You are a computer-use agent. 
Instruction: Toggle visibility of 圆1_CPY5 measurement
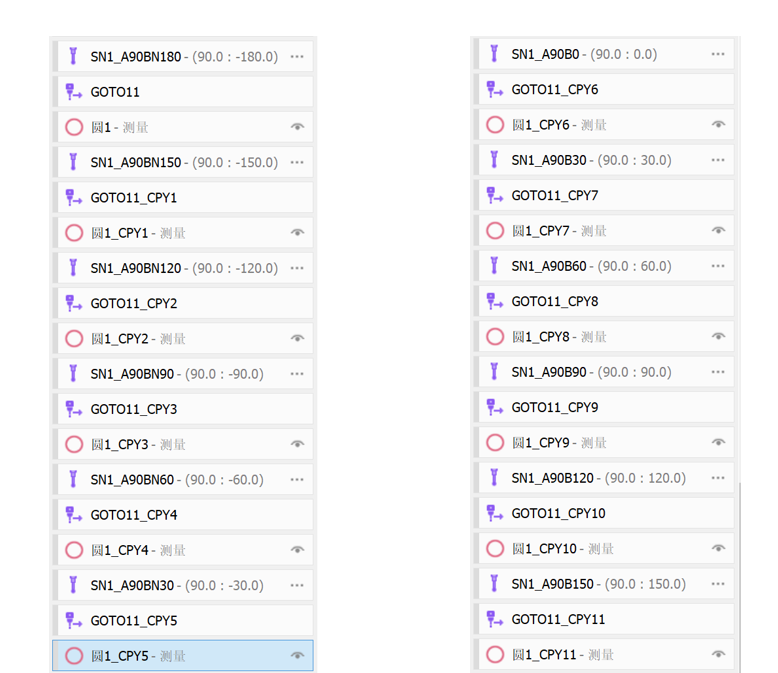(x=297, y=656)
